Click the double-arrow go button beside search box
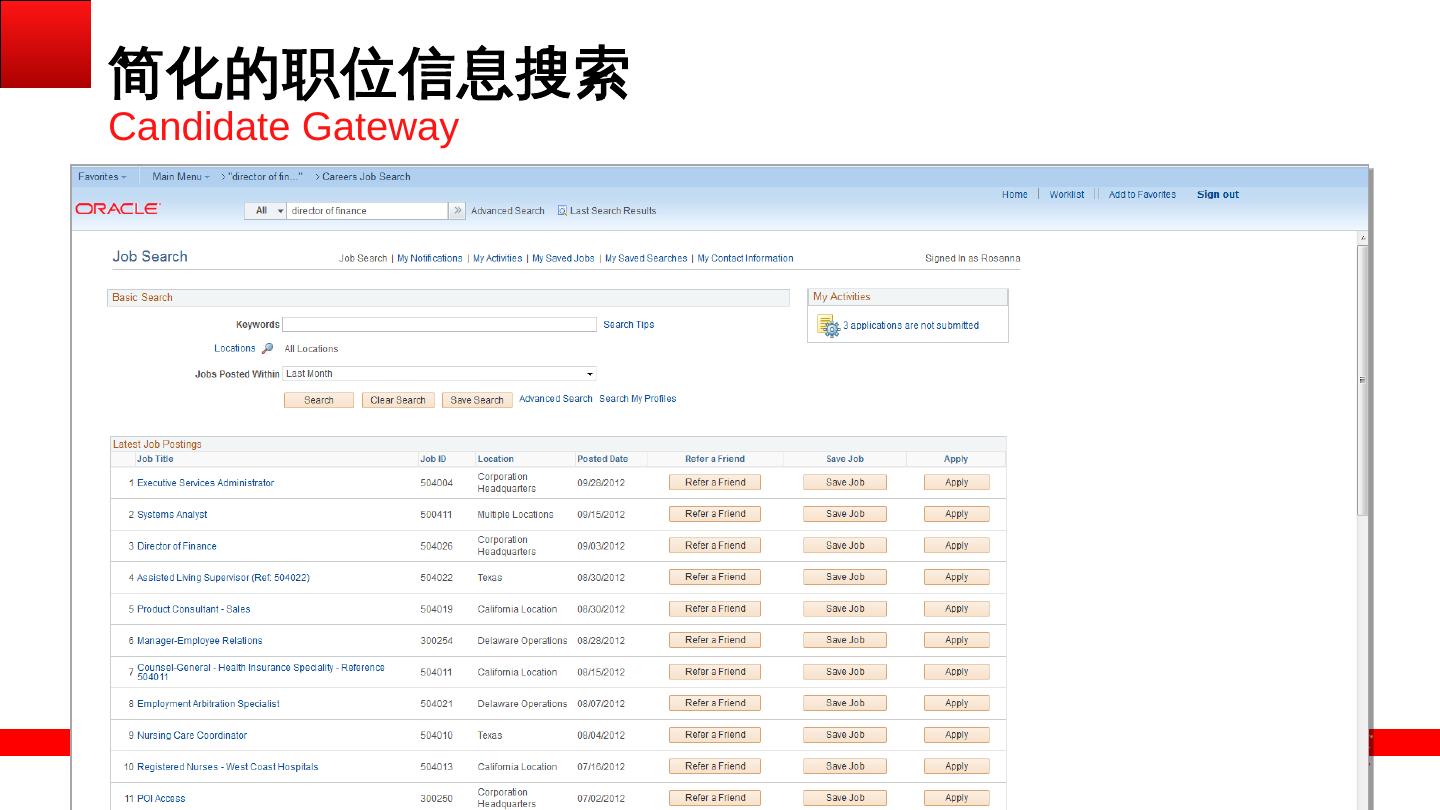The height and width of the screenshot is (810, 1440). coord(458,211)
